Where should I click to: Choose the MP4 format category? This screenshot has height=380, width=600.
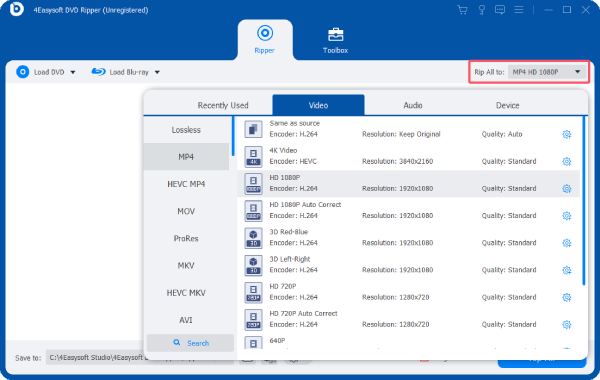[x=186, y=157]
